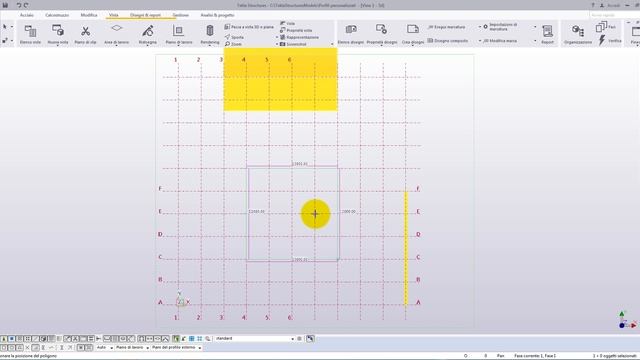This screenshot has height=360, width=640.
Task: Open the Elenco disegni drawing list
Action: [351, 34]
